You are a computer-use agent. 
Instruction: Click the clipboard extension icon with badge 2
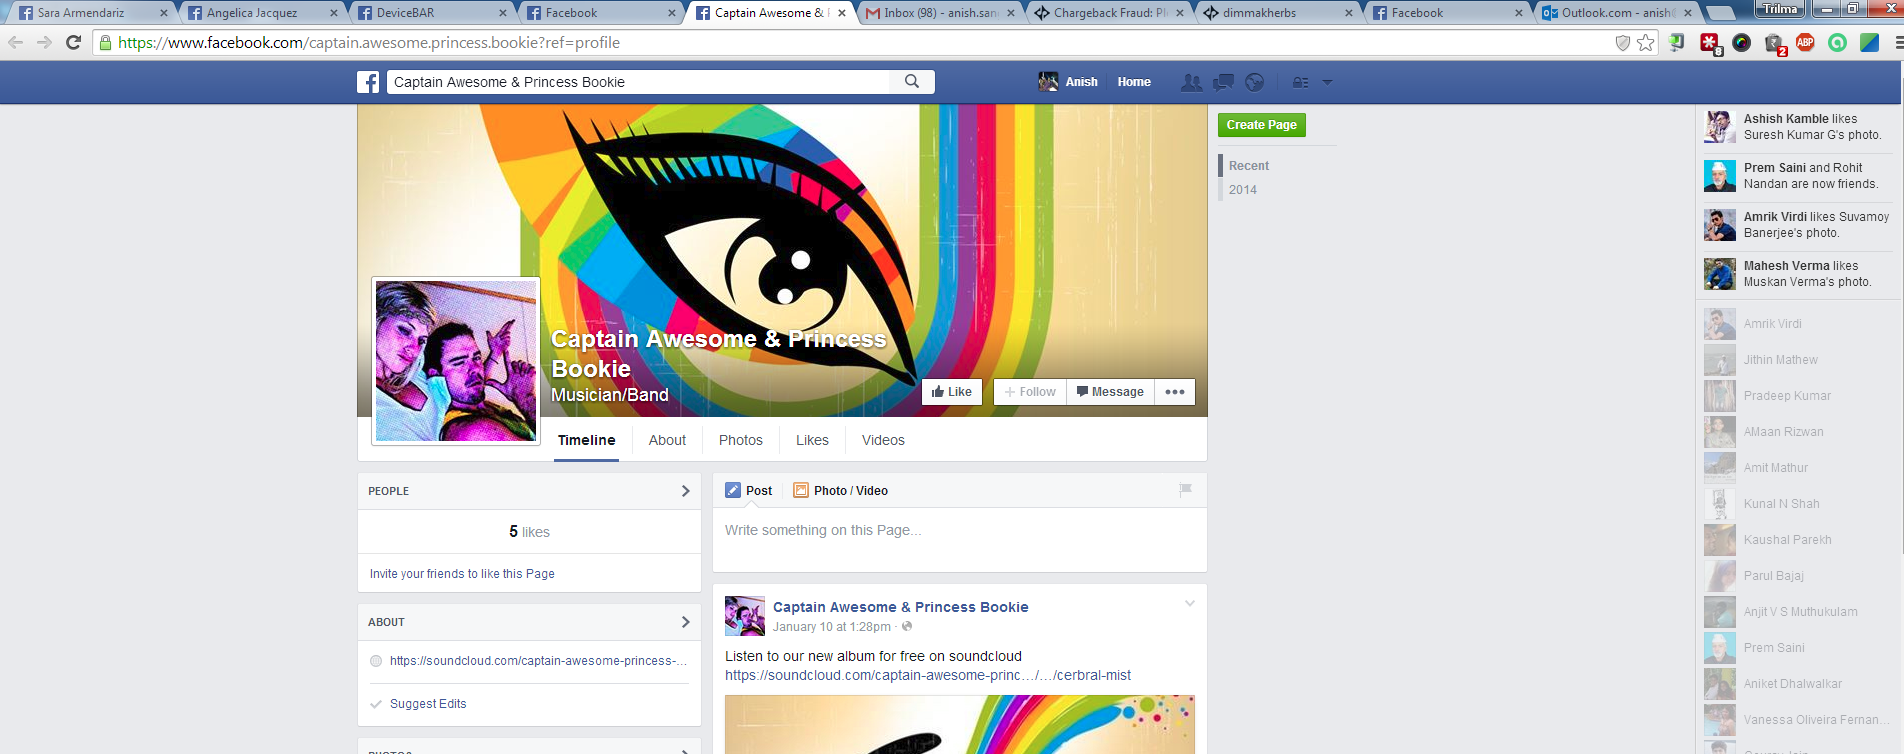click(x=1774, y=43)
